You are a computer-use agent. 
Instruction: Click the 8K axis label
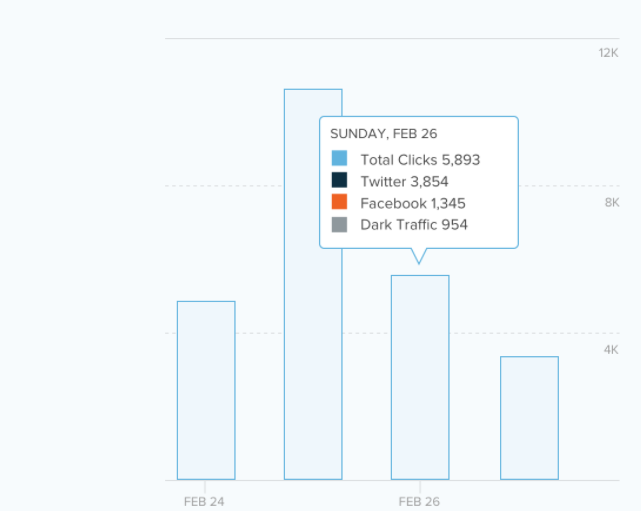click(612, 202)
